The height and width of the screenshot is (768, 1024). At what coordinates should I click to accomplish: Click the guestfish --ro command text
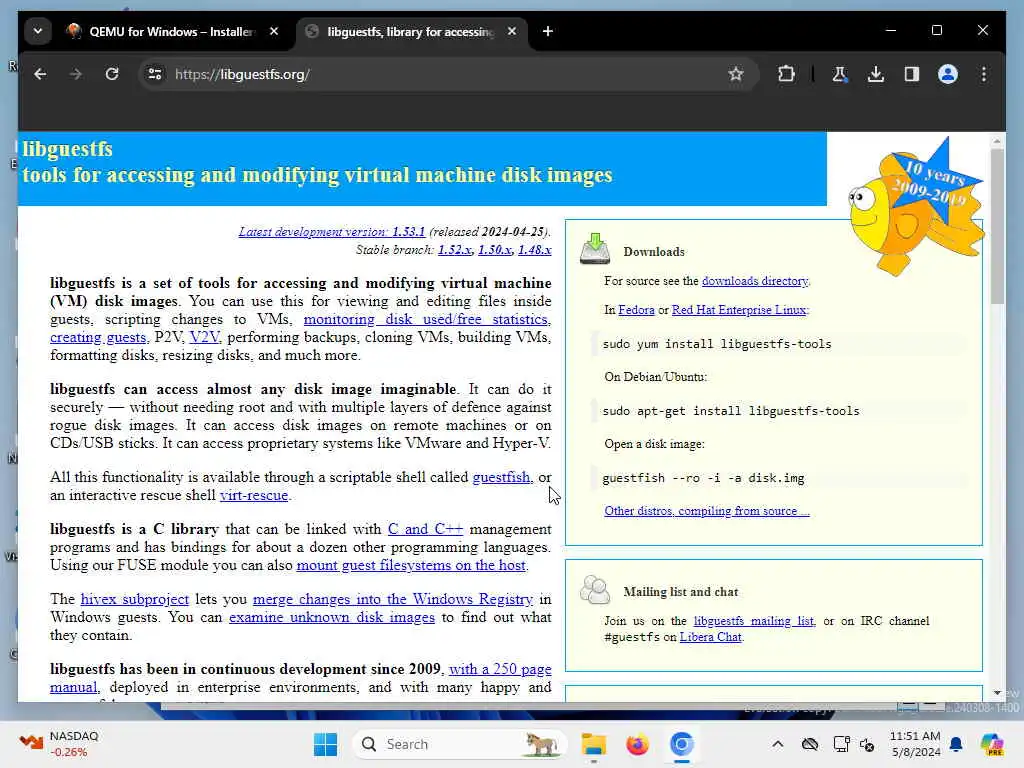point(703,478)
